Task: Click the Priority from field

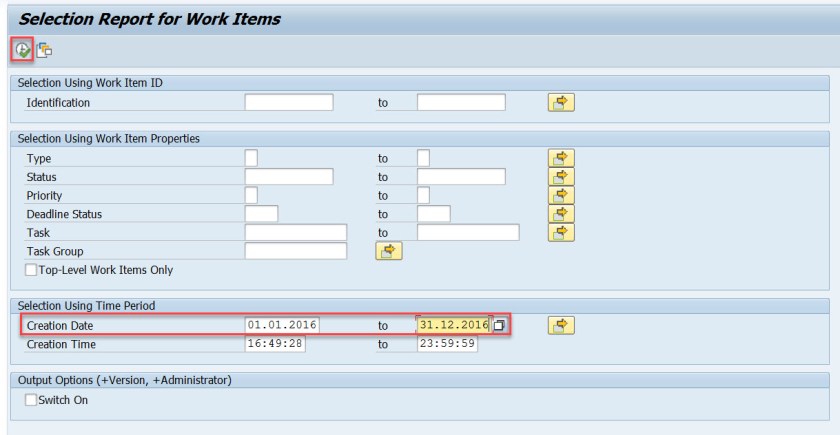Action: point(251,195)
